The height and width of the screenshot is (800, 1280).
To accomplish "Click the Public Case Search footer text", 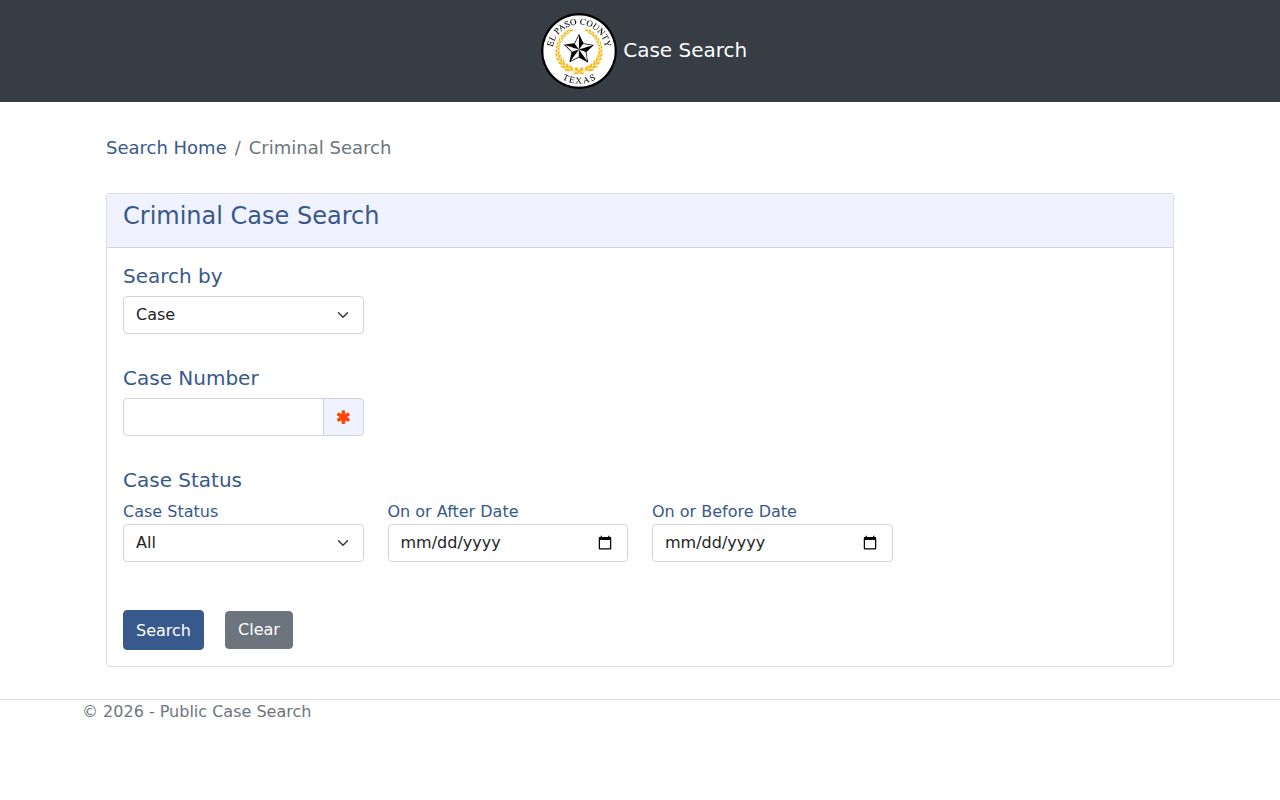I will click(197, 712).
